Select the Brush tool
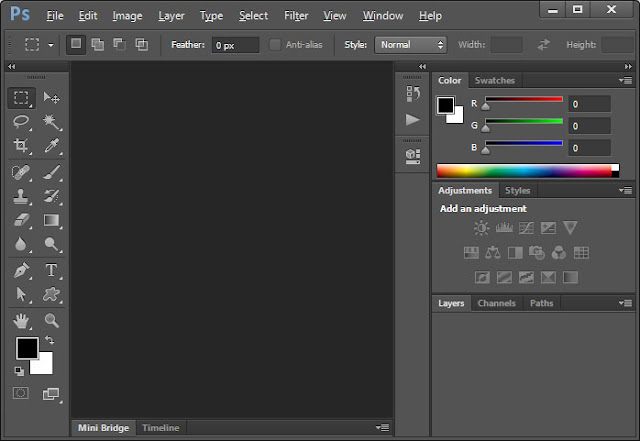Image resolution: width=640 pixels, height=441 pixels. [x=51, y=172]
